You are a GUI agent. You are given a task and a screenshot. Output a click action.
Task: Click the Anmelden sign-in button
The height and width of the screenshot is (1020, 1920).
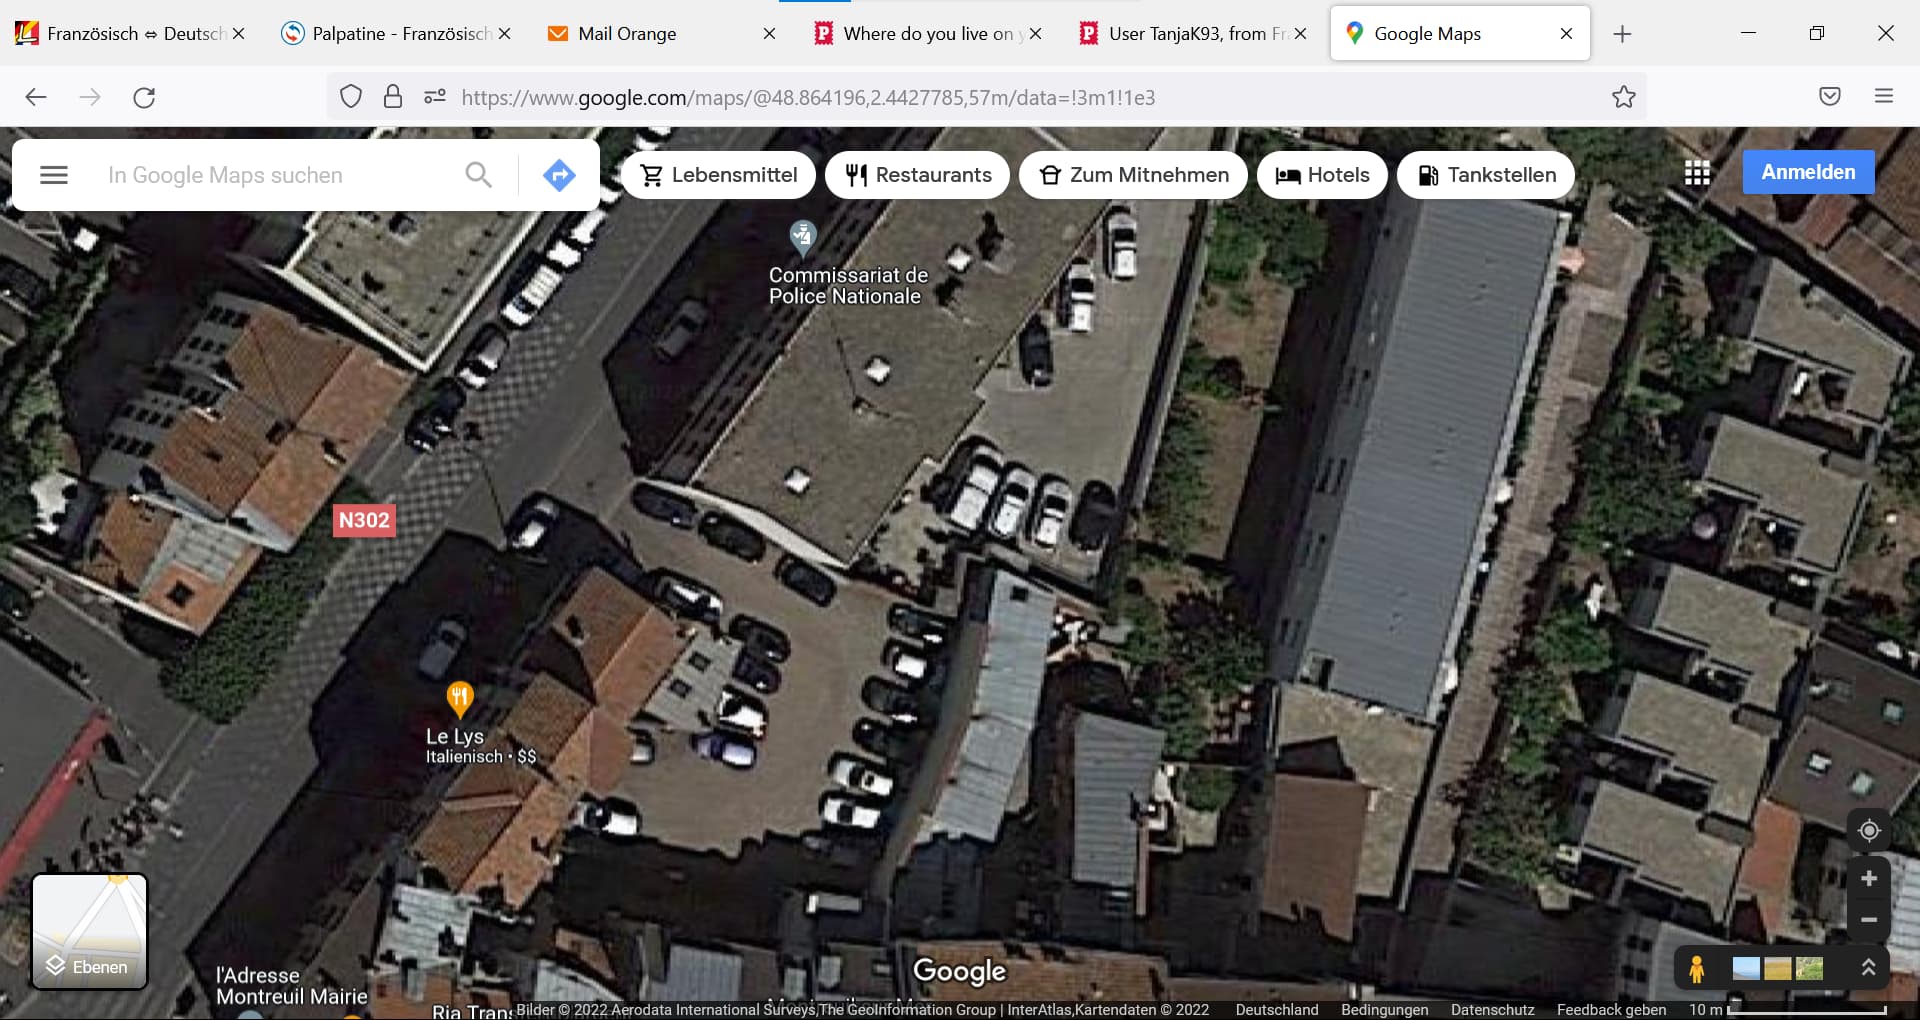[x=1808, y=172]
